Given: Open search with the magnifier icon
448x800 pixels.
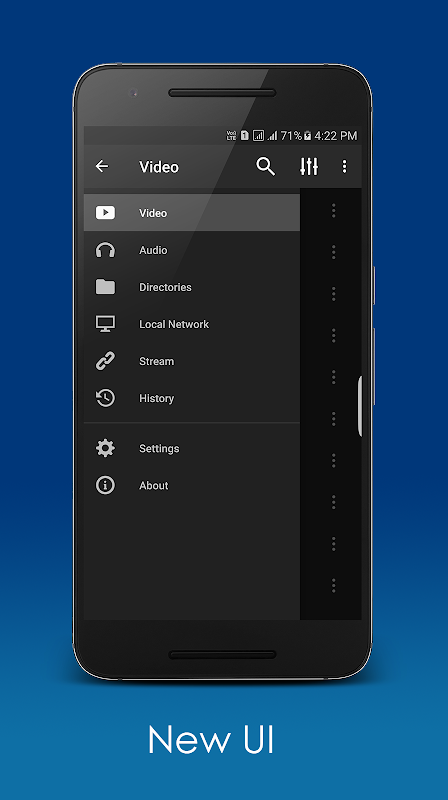Looking at the screenshot, I should pyautogui.click(x=265, y=166).
